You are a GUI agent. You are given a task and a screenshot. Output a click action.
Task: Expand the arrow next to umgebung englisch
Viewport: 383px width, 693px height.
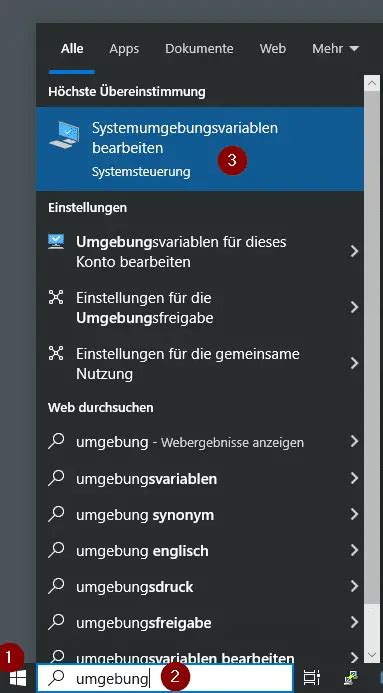pos(354,550)
